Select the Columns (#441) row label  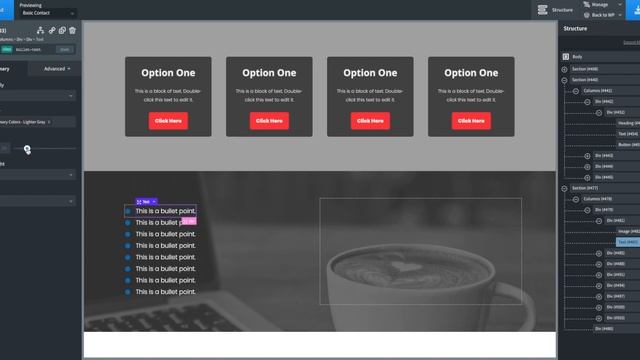[x=598, y=91]
